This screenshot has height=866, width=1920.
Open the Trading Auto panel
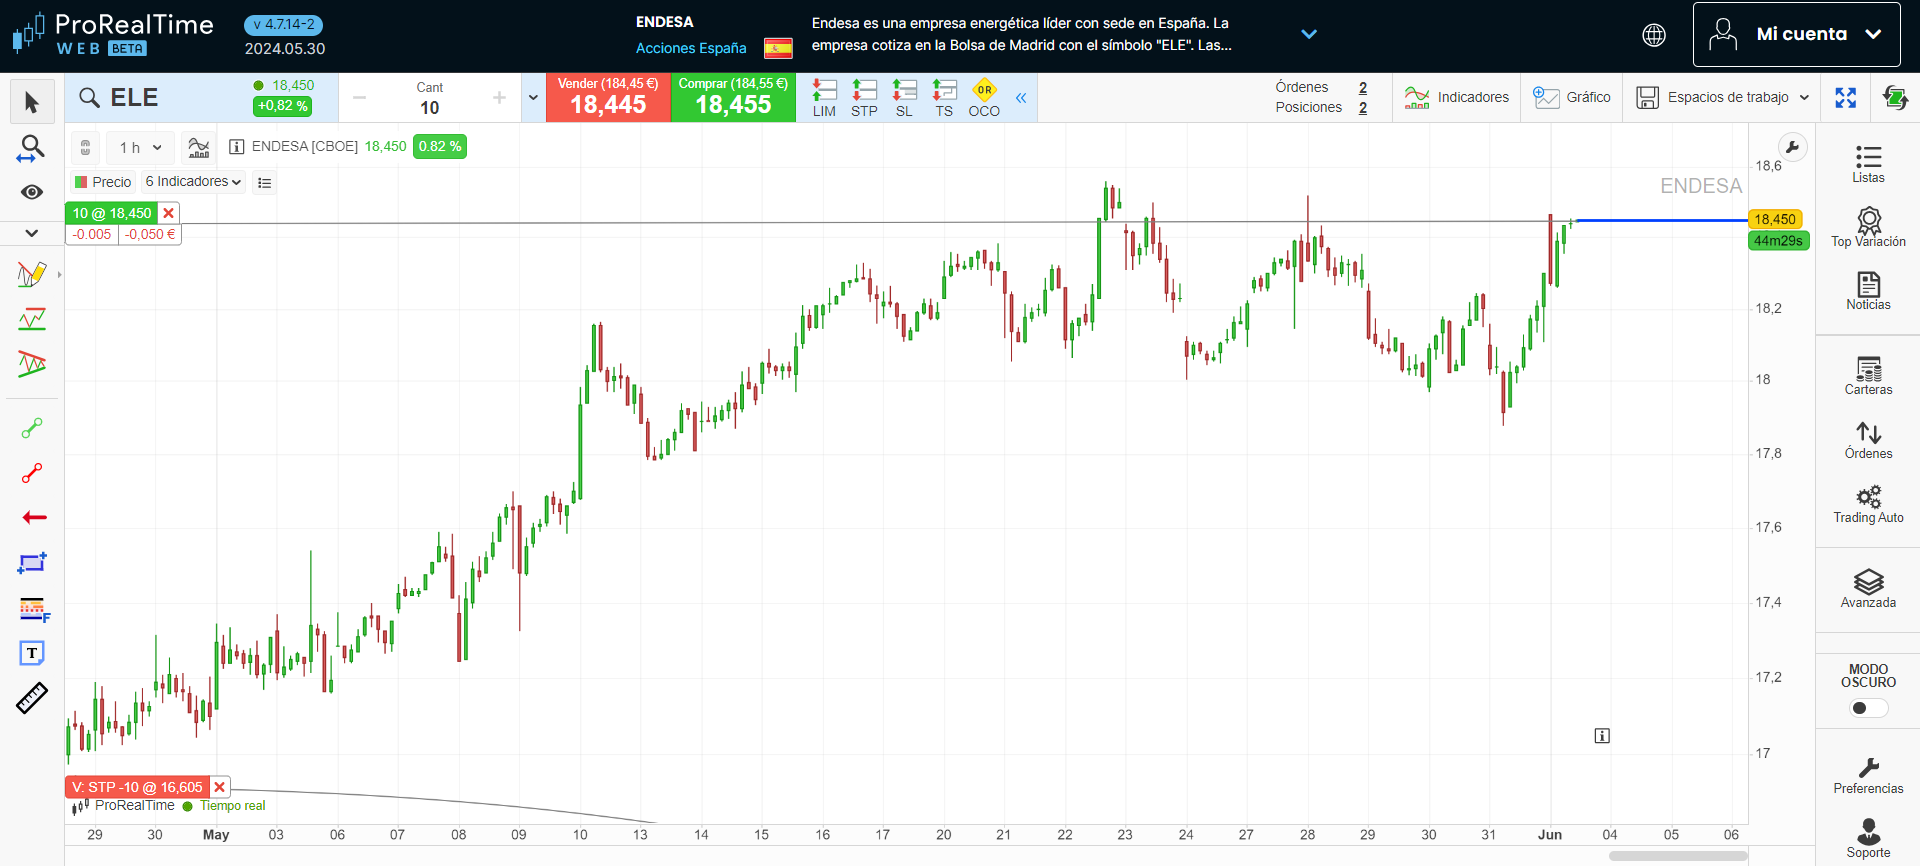tap(1868, 504)
